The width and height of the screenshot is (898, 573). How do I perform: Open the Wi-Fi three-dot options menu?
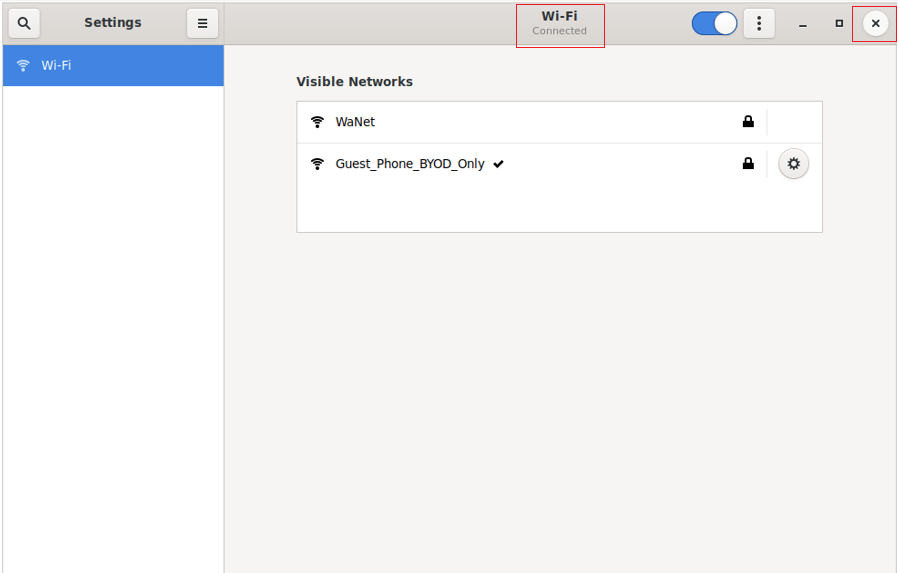tap(759, 23)
